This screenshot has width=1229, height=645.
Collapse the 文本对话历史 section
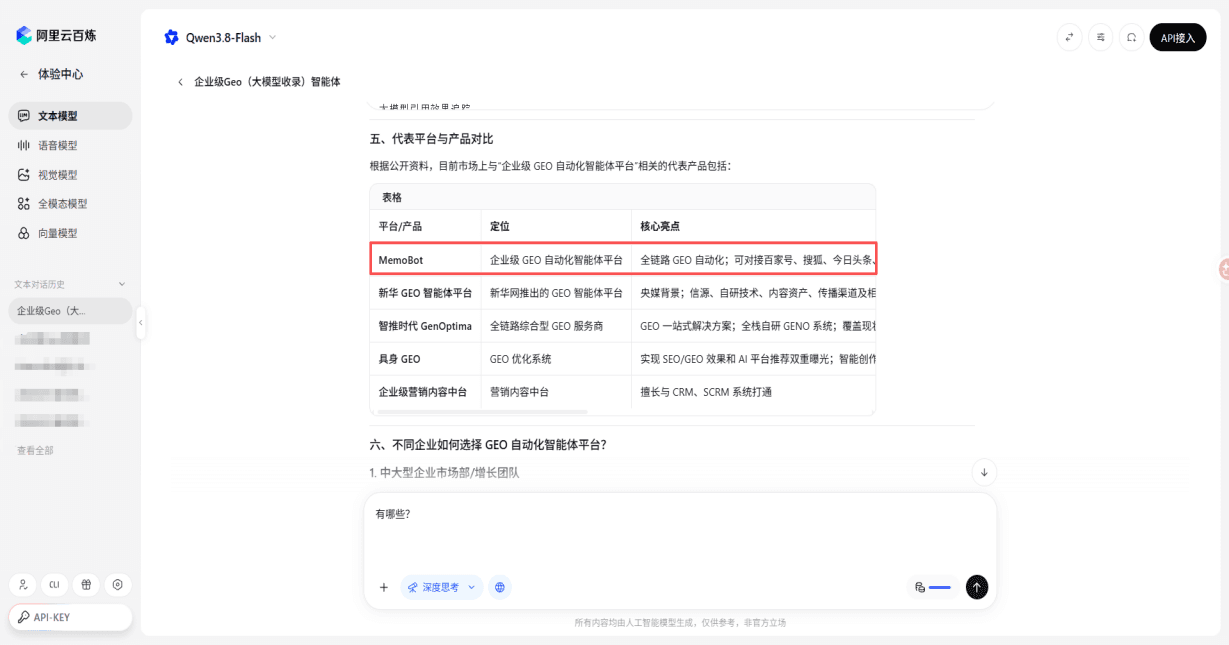(x=122, y=285)
